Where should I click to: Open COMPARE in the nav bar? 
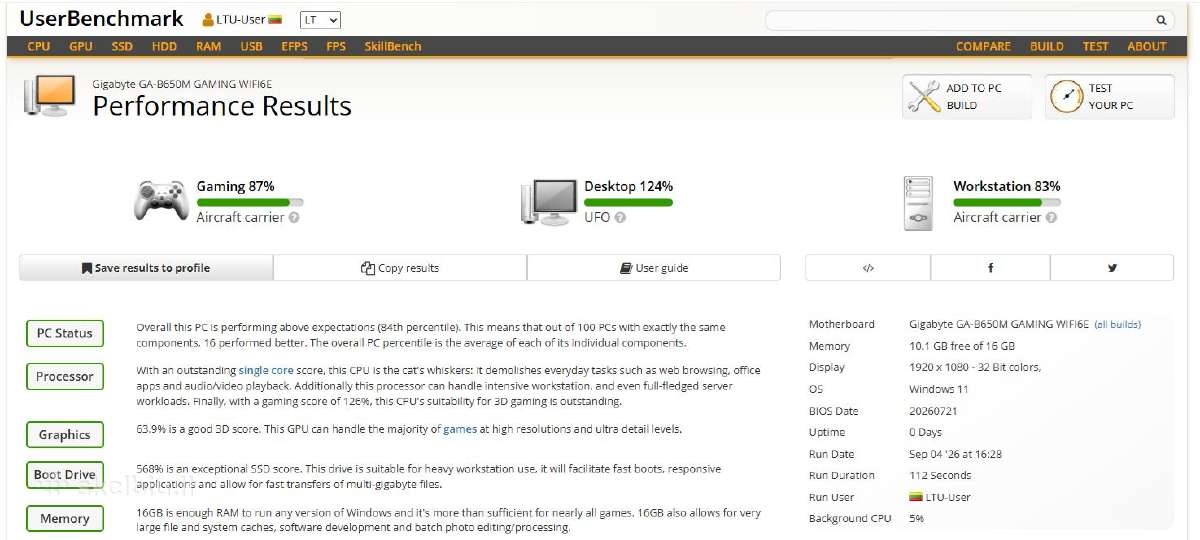[983, 46]
